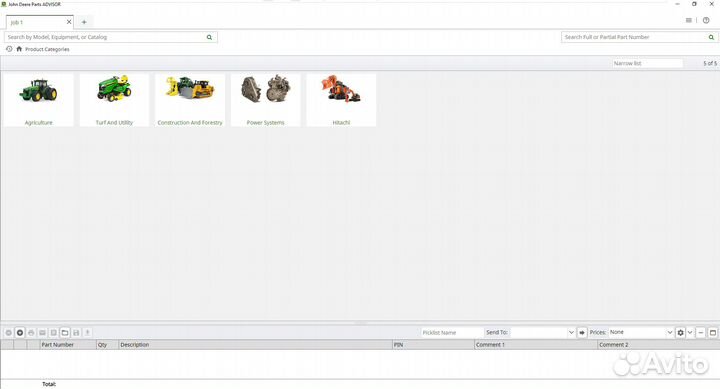Click the Product Categories breadcrumb
Image resolution: width=720 pixels, height=389 pixels.
(x=47, y=49)
